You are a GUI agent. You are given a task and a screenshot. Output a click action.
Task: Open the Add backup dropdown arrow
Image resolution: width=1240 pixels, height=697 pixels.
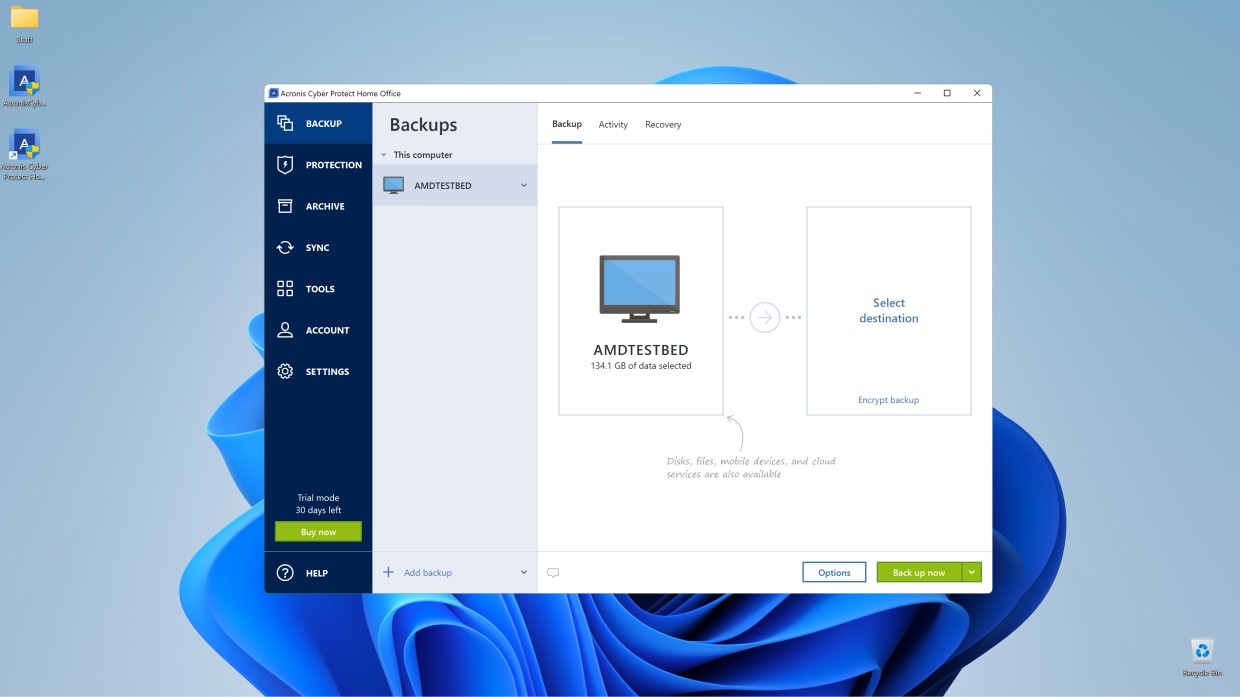click(x=523, y=573)
